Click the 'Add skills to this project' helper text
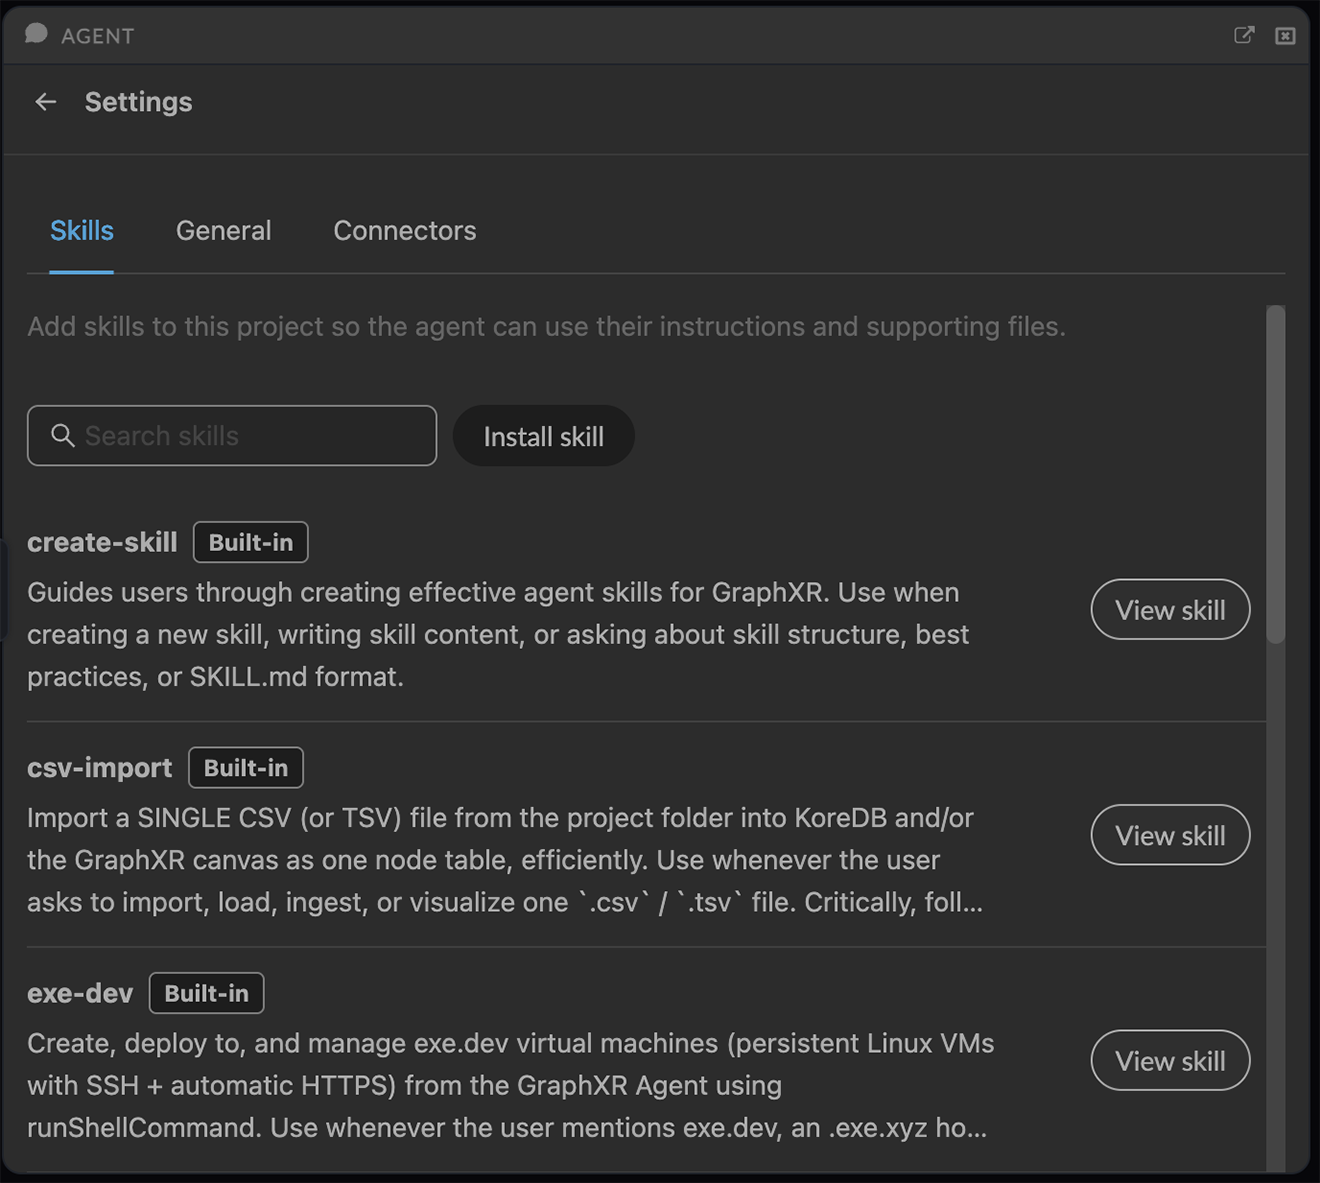The image size is (1320, 1183). point(546,327)
